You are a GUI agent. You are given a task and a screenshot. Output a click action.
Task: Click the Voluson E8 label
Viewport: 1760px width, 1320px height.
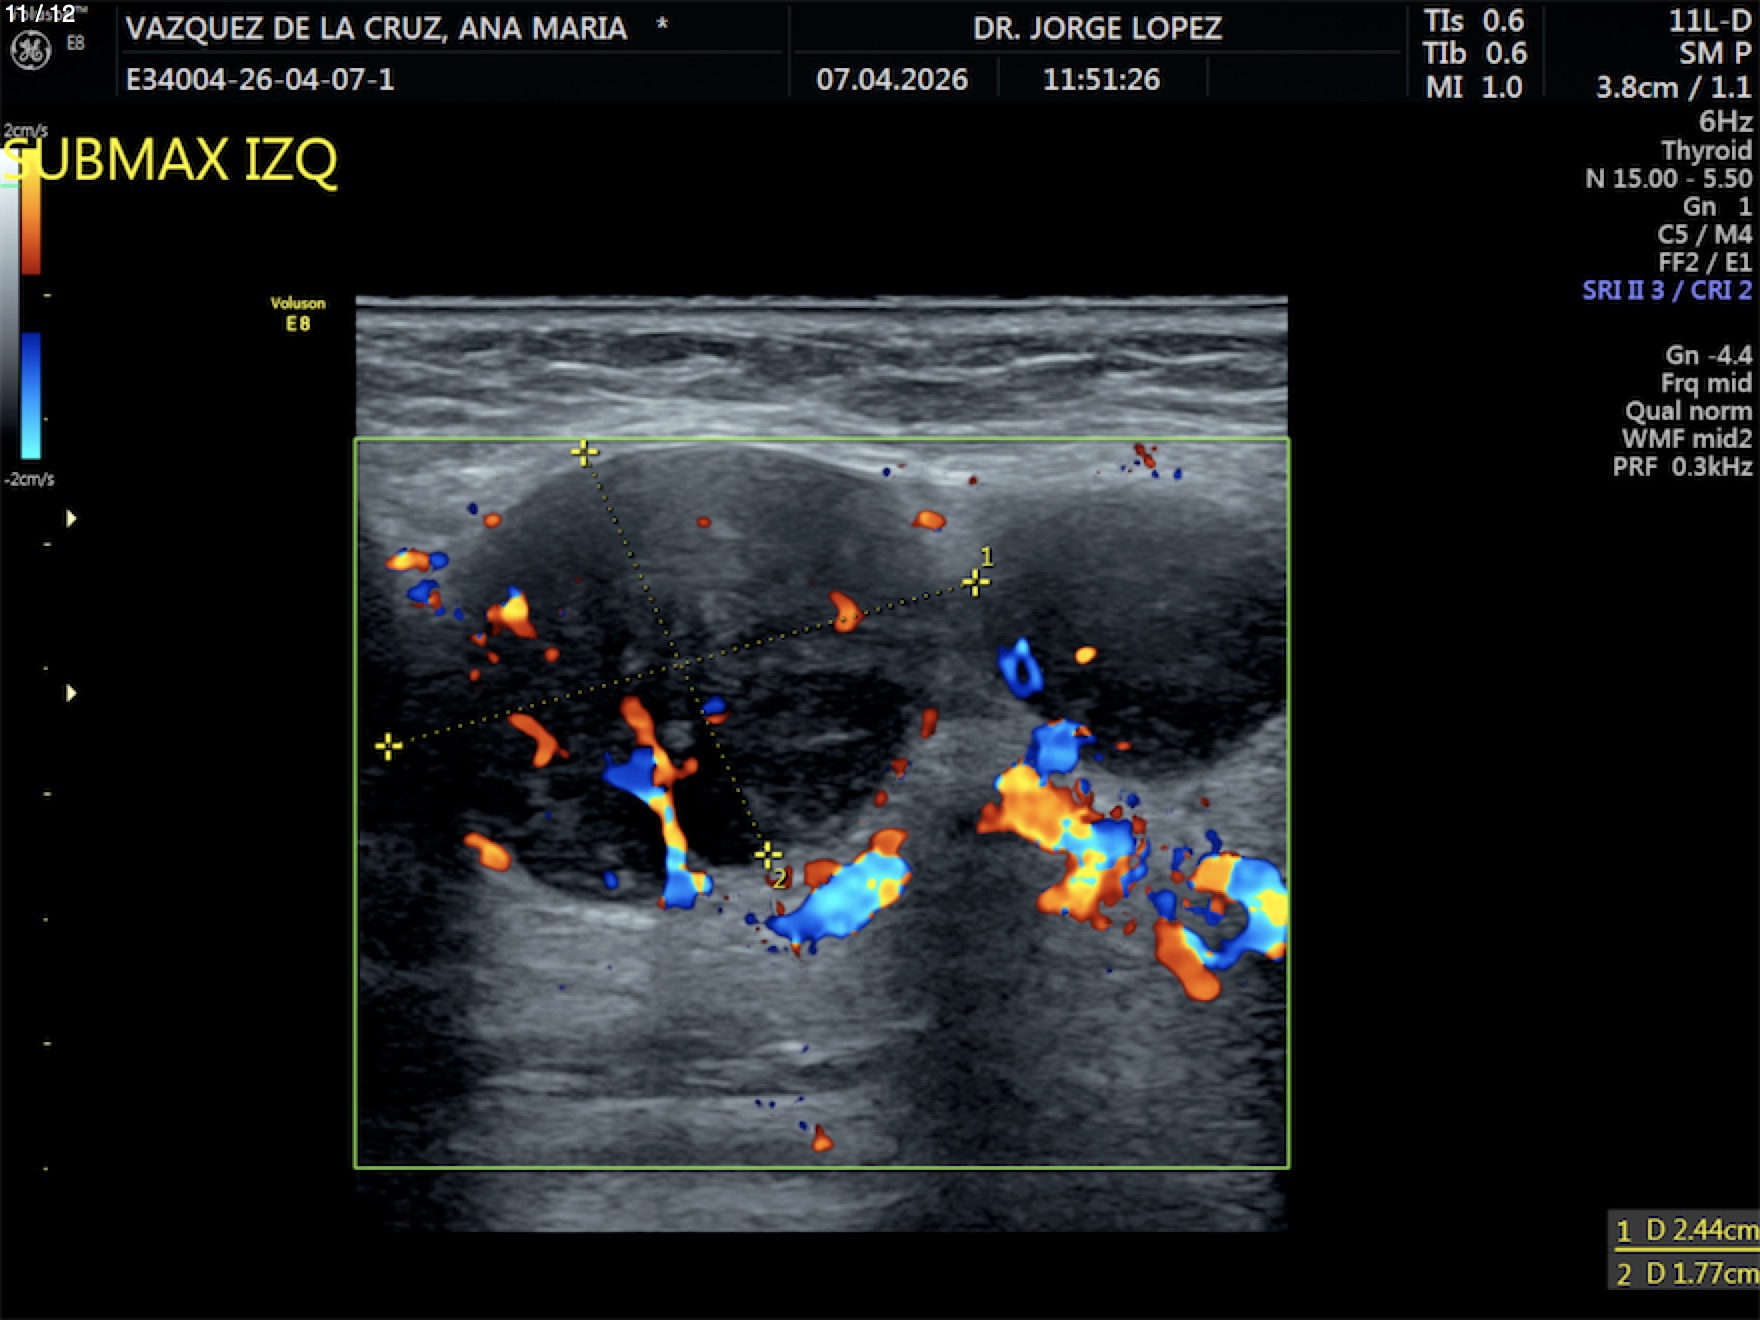click(x=297, y=313)
